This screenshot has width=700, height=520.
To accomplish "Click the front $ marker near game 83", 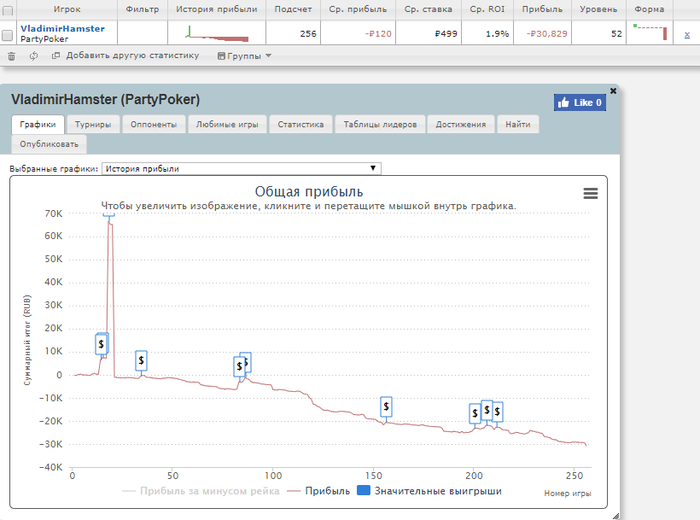I will (239, 366).
